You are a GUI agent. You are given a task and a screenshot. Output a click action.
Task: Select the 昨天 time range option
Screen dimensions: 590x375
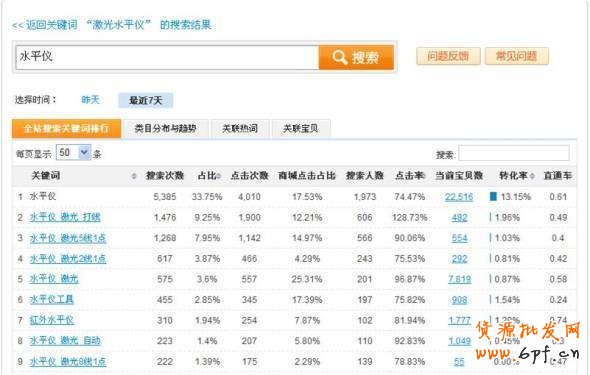[90, 100]
